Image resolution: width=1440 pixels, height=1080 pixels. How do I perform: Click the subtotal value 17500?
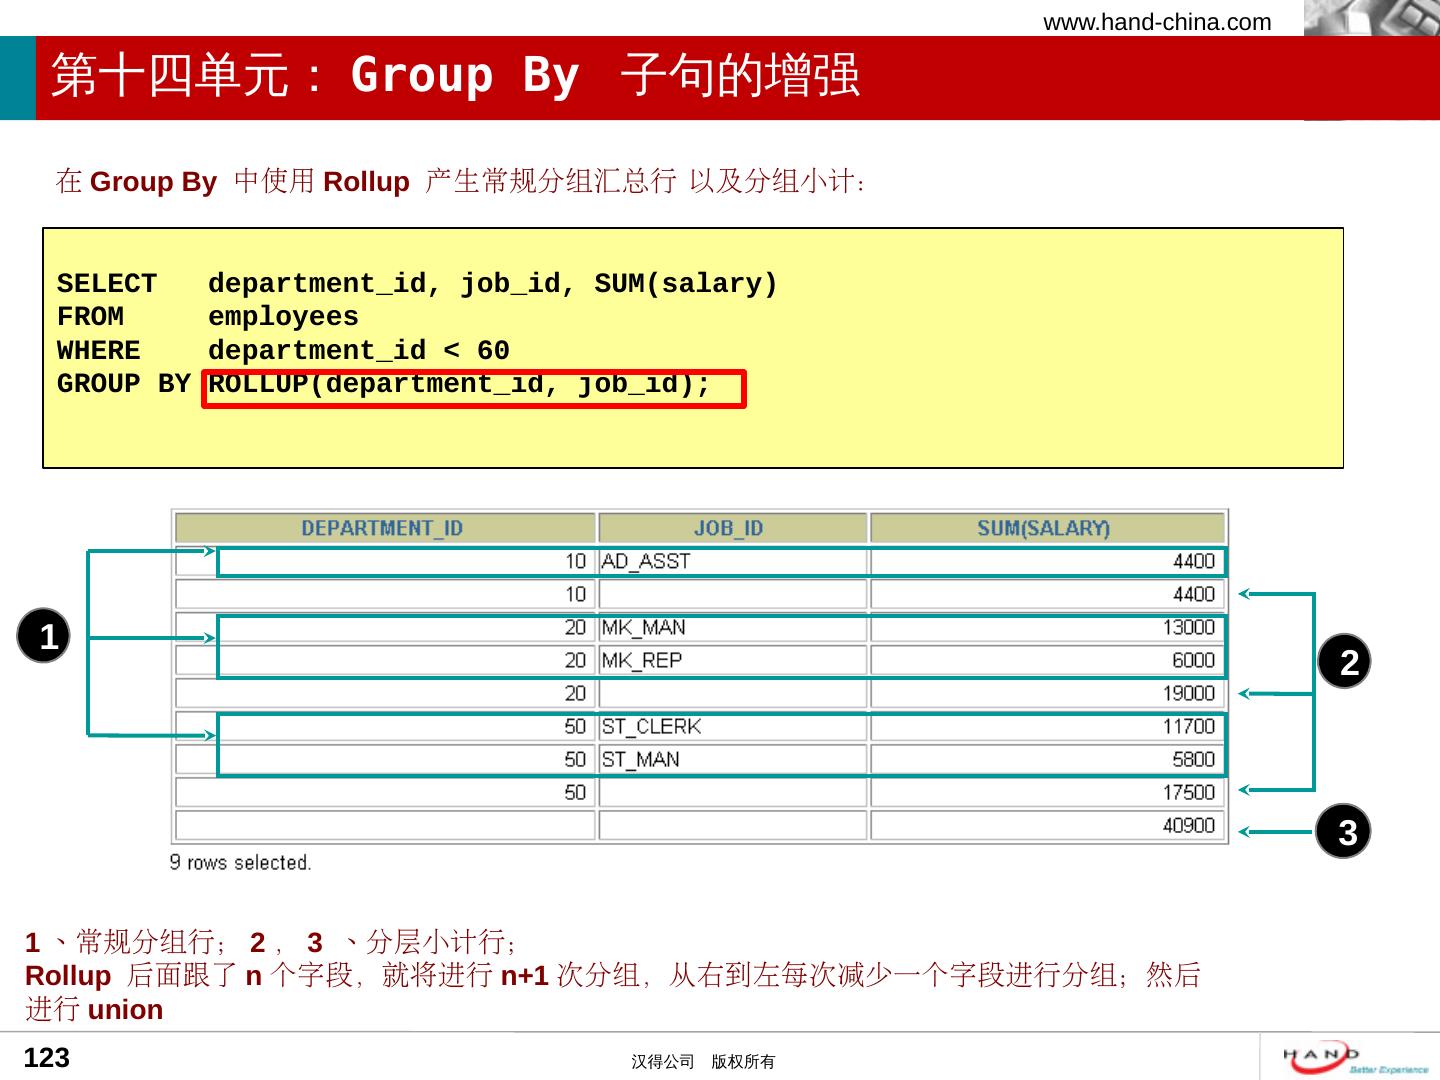(x=1188, y=792)
